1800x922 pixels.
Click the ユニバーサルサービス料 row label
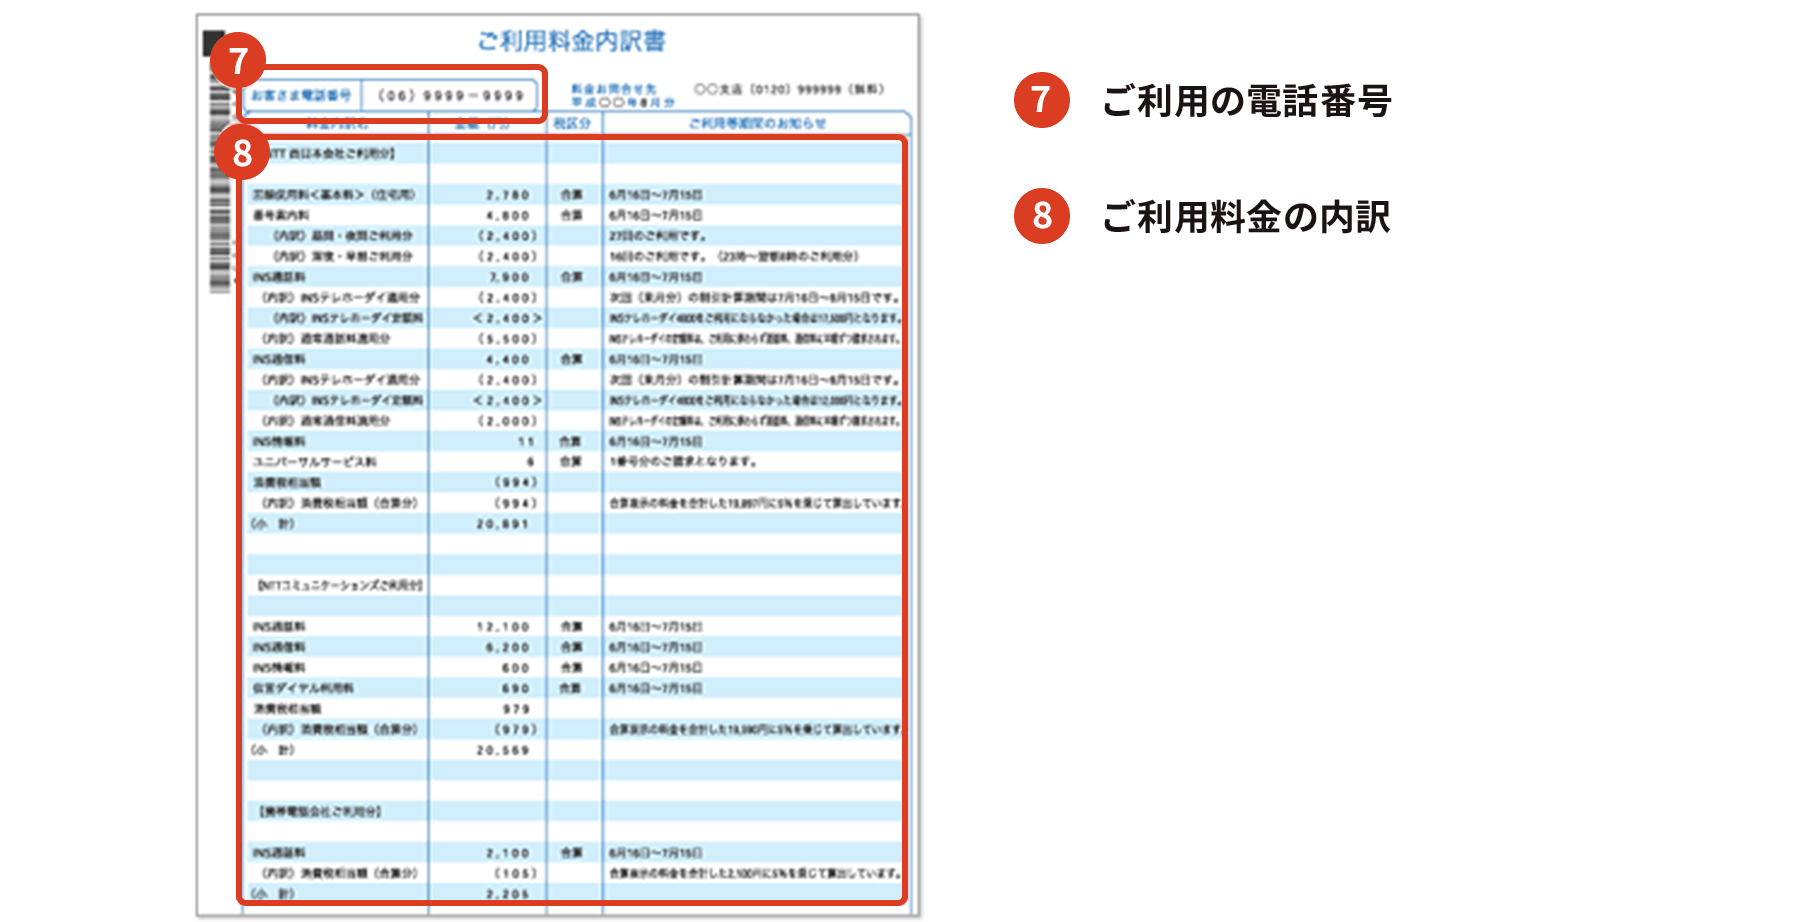click(x=315, y=462)
